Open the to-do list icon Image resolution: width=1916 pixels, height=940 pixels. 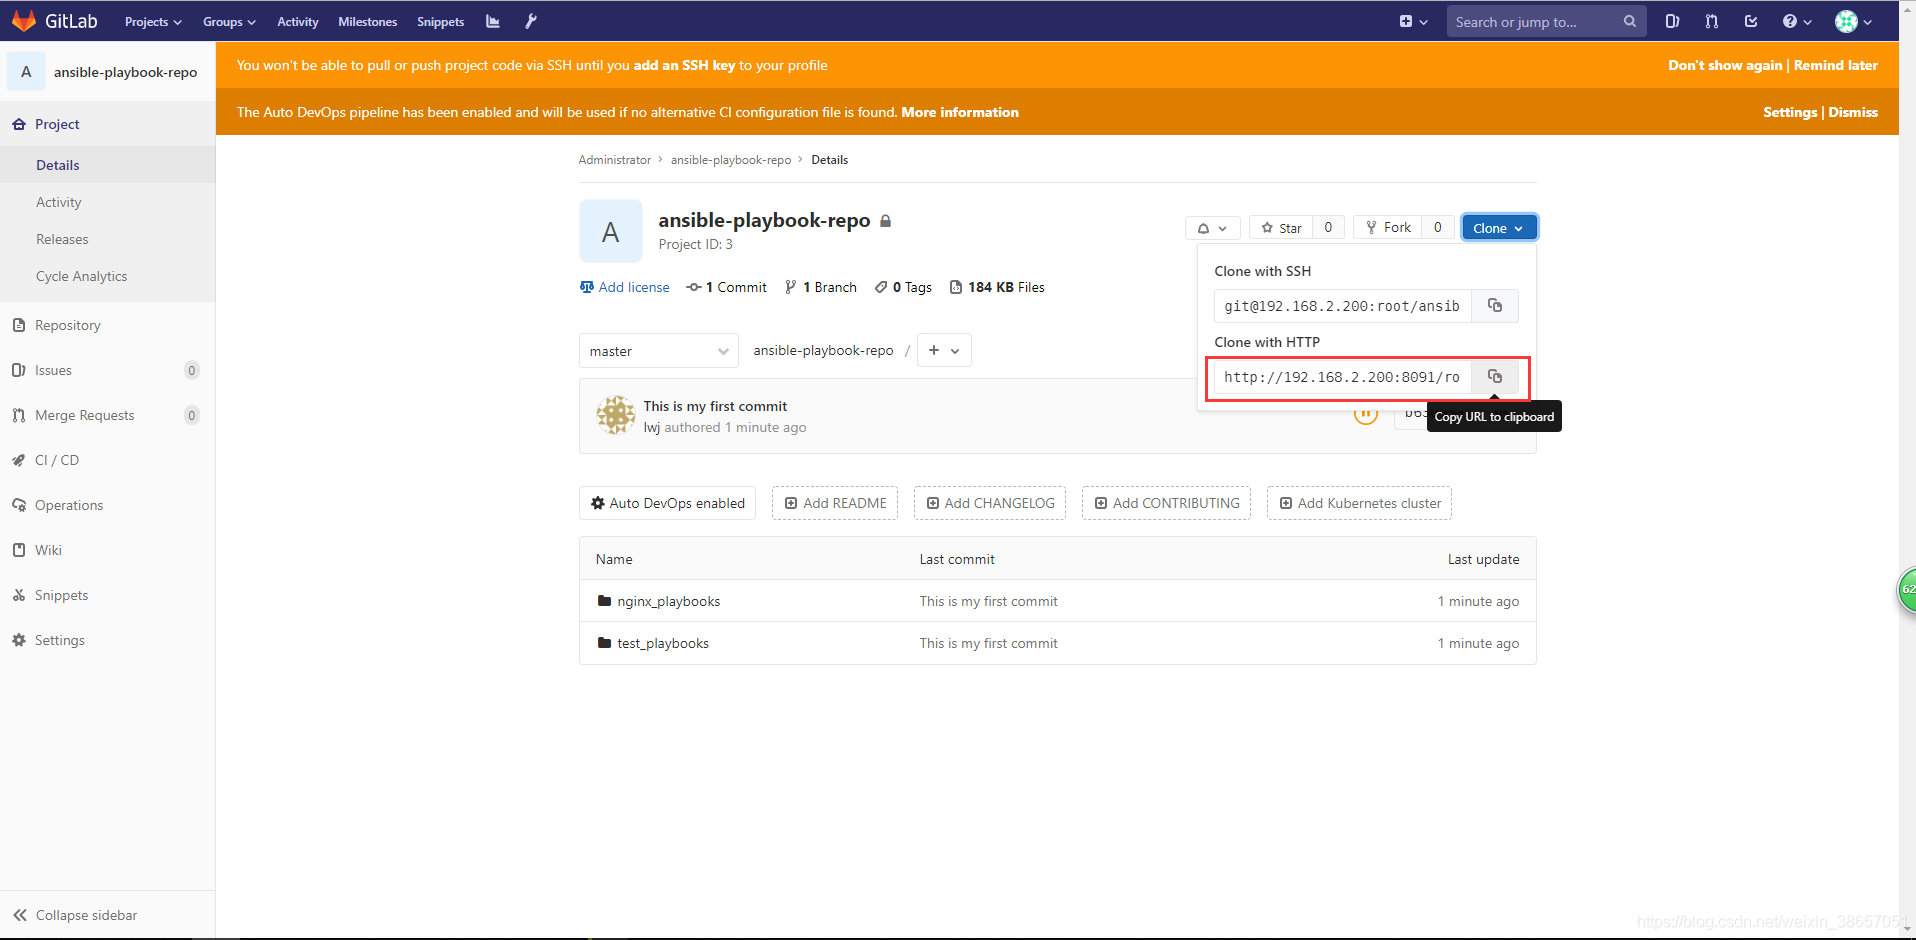tap(1751, 21)
